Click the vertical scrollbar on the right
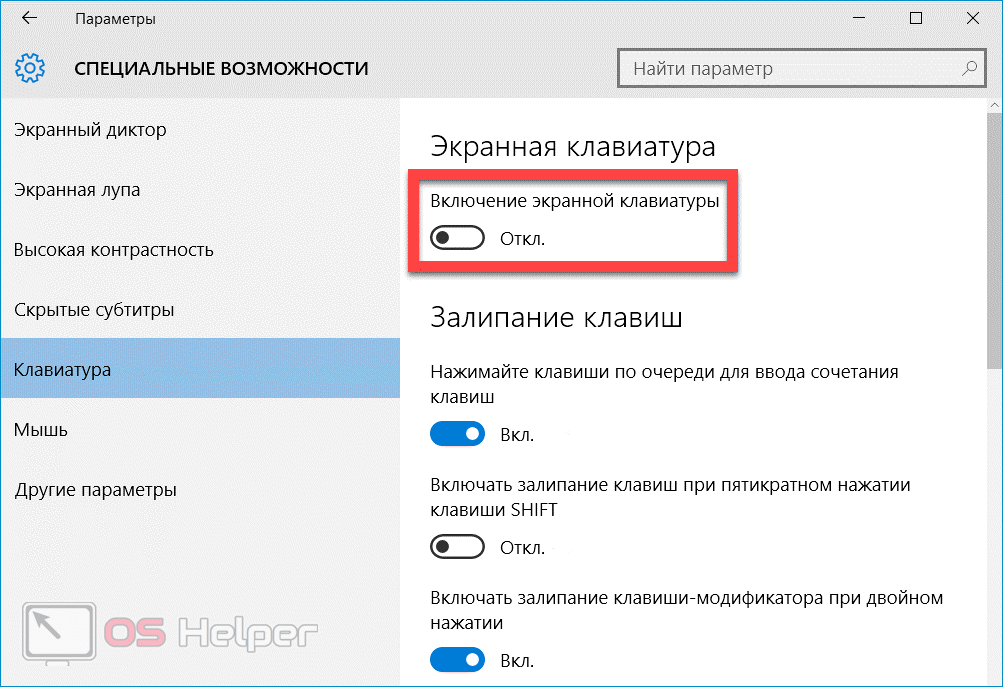Viewport: 1003px width, 687px height. [996, 230]
